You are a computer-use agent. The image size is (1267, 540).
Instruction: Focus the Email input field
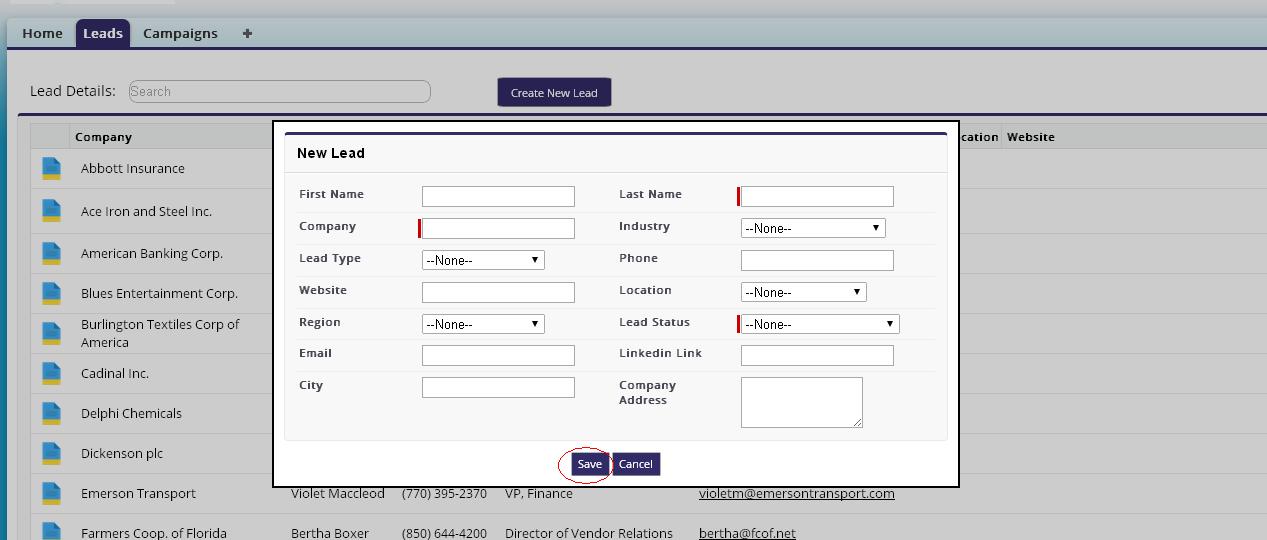pyautogui.click(x=498, y=355)
